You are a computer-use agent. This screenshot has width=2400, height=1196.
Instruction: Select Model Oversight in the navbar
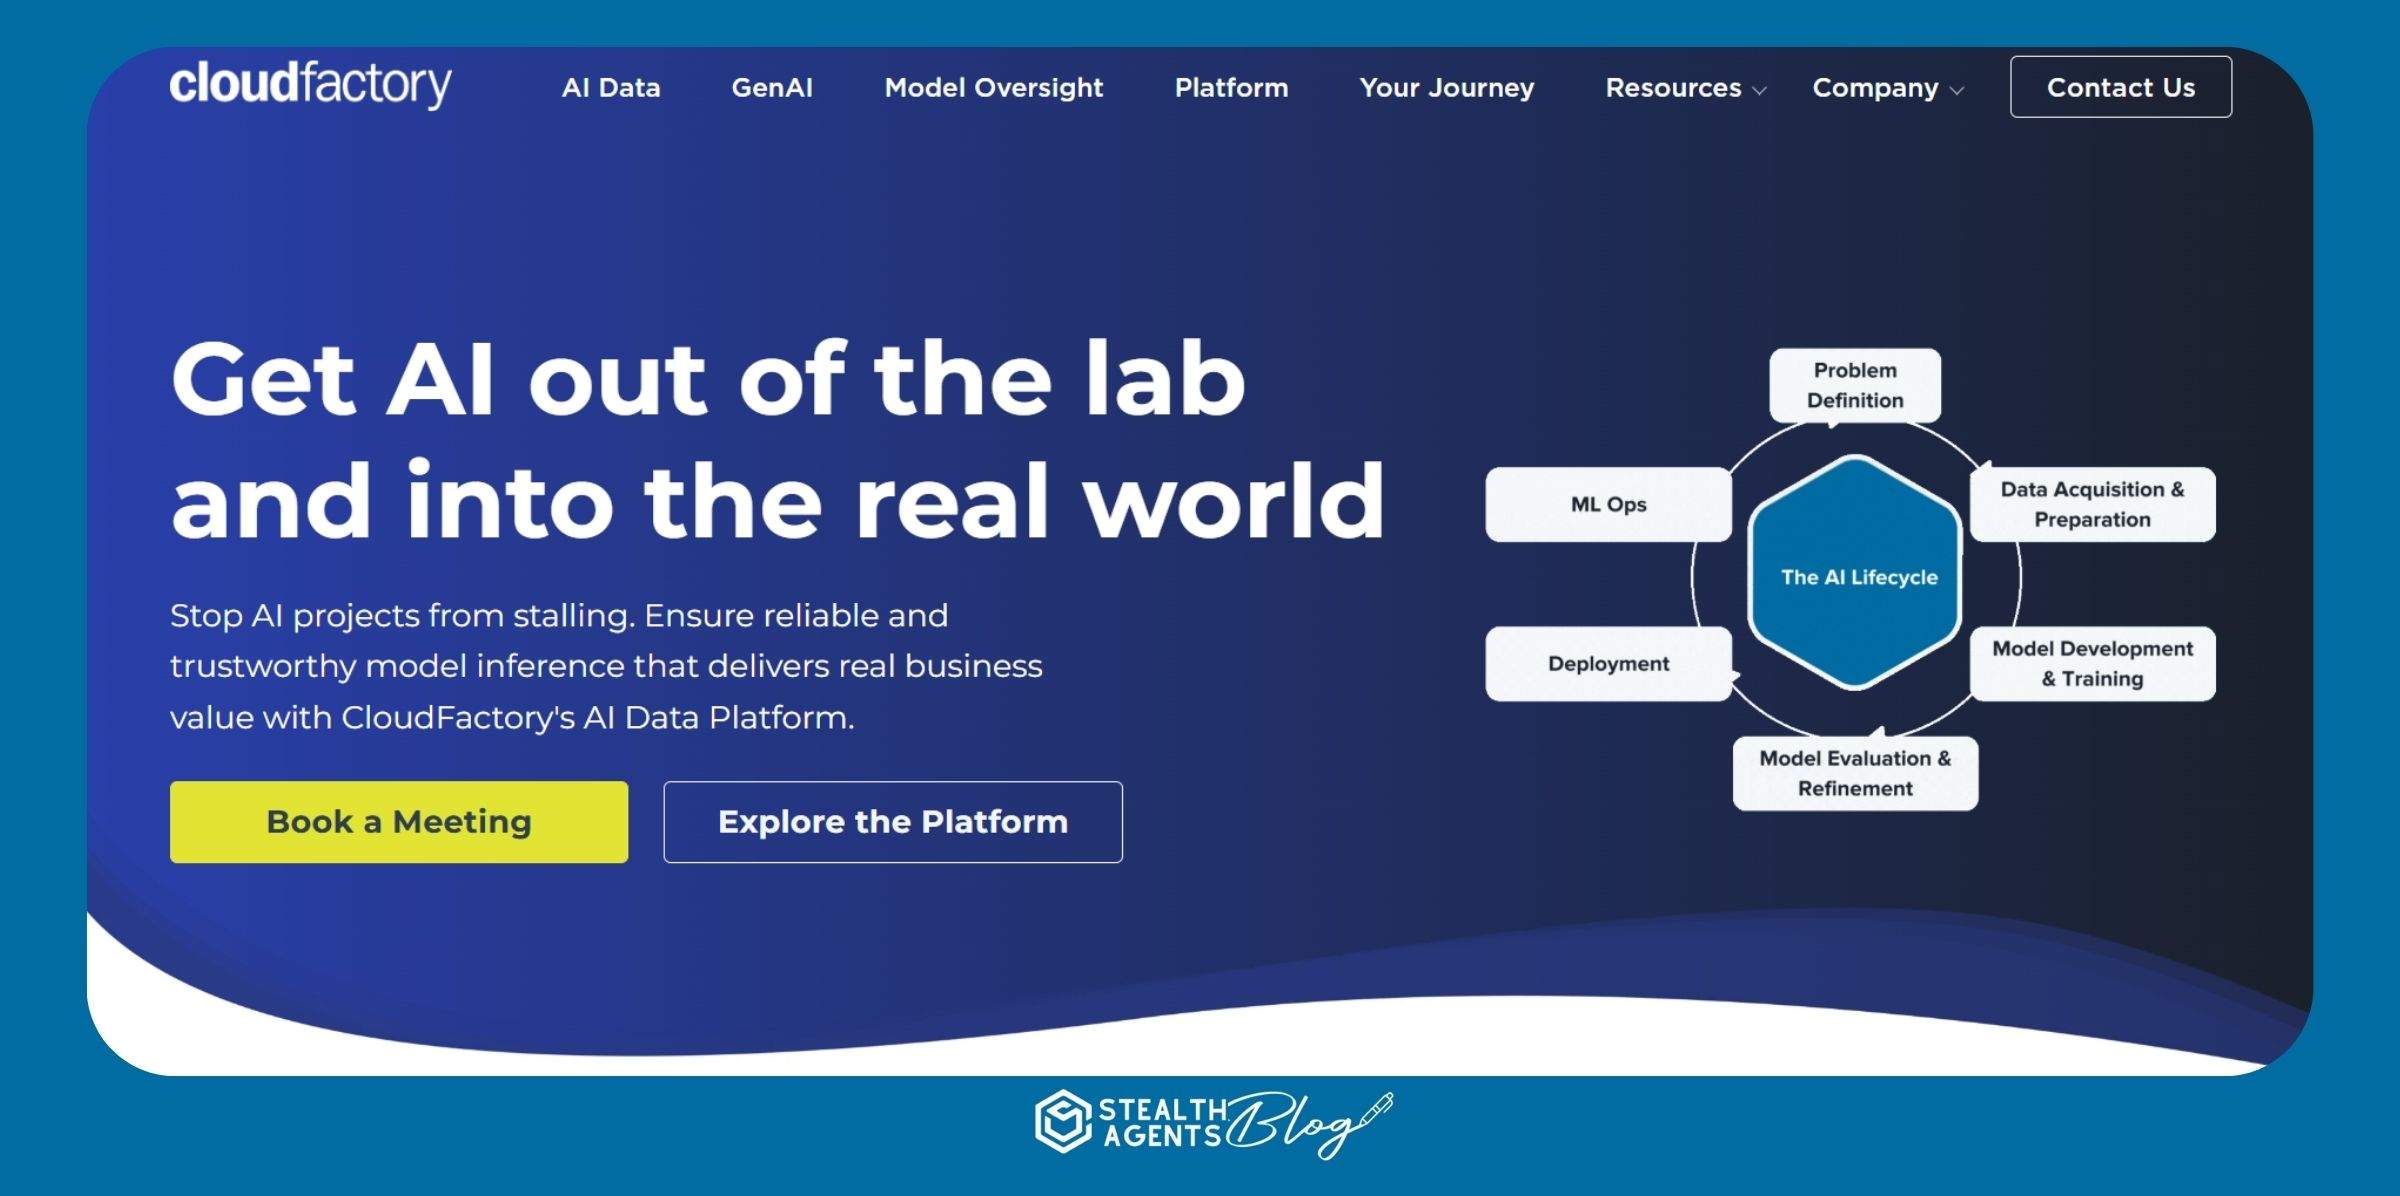click(x=994, y=88)
